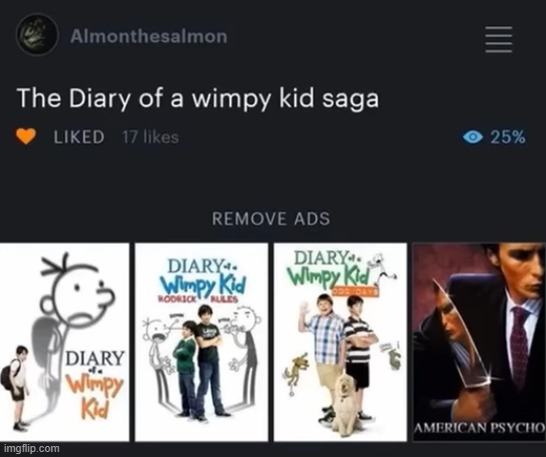The image size is (546, 457).
Task: Open the Dog Days movie poster
Action: click(x=340, y=342)
